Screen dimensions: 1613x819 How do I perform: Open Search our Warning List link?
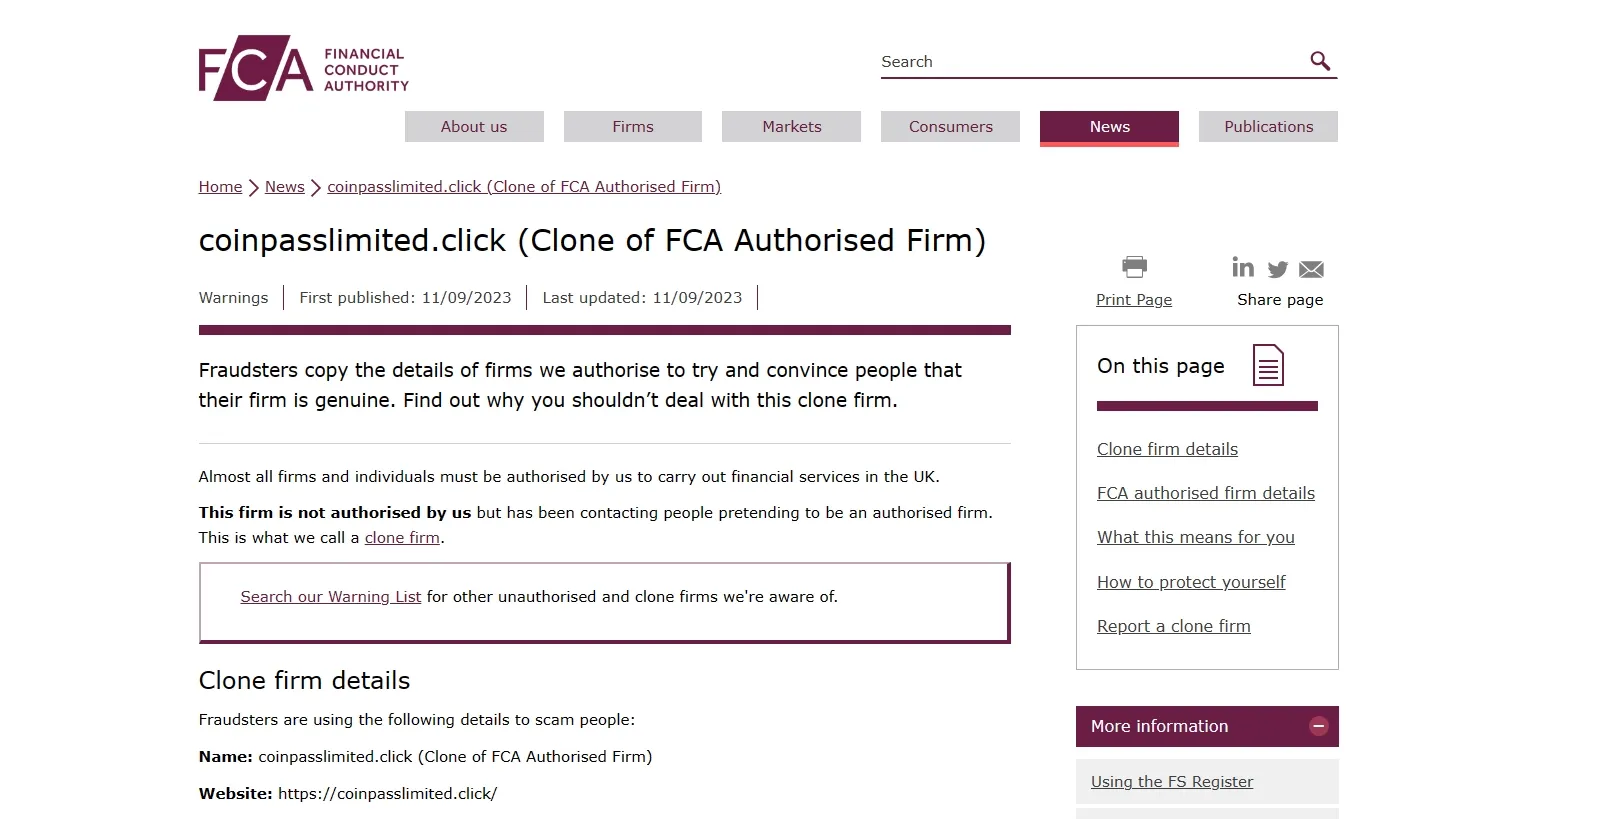click(331, 597)
